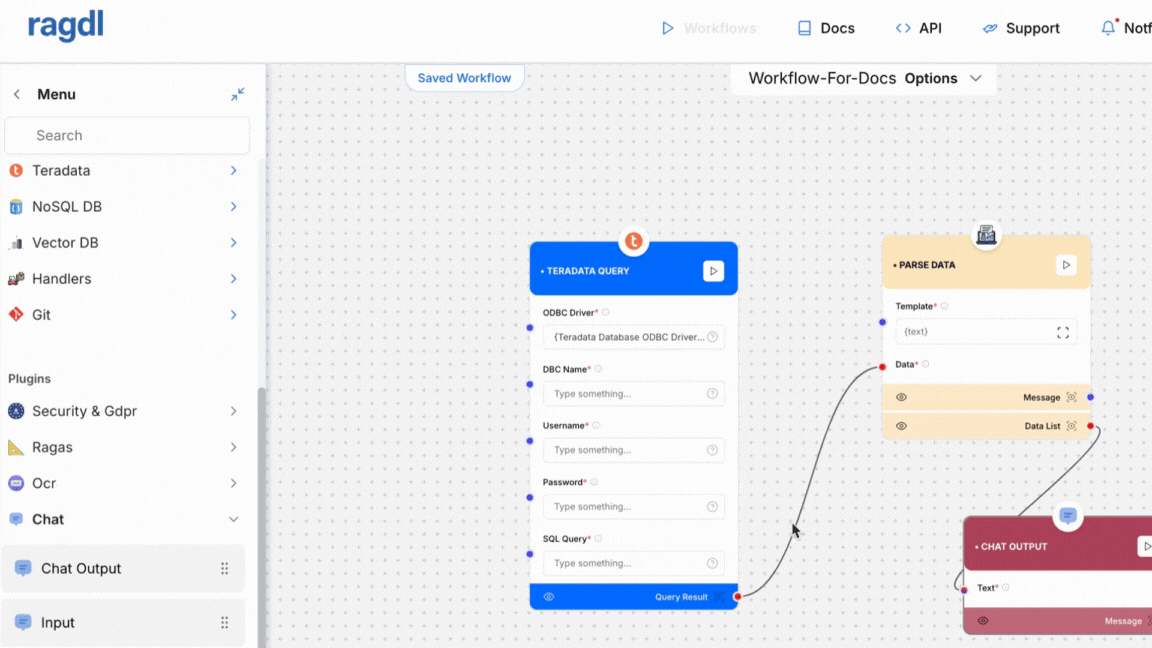This screenshot has width=1152, height=648.
Task: Open the Workflows nav item
Action: pyautogui.click(x=708, y=28)
